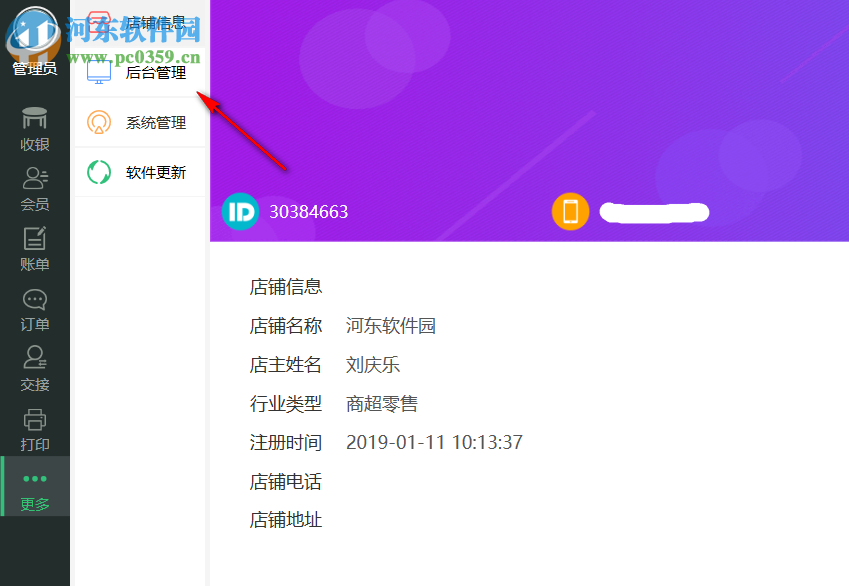
Task: Open the 账单 bills section
Action: [35, 250]
